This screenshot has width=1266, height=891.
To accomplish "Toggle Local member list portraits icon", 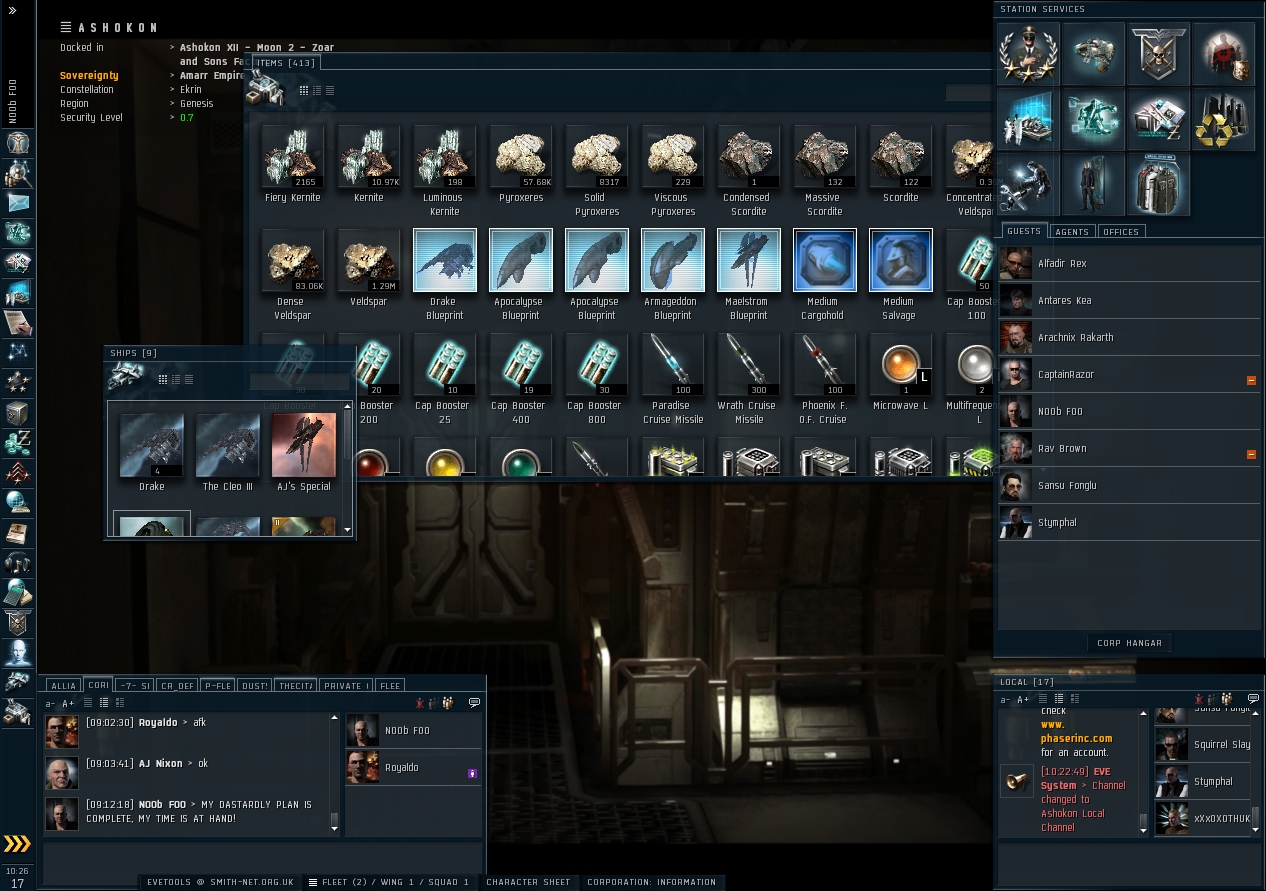I will coord(1226,699).
